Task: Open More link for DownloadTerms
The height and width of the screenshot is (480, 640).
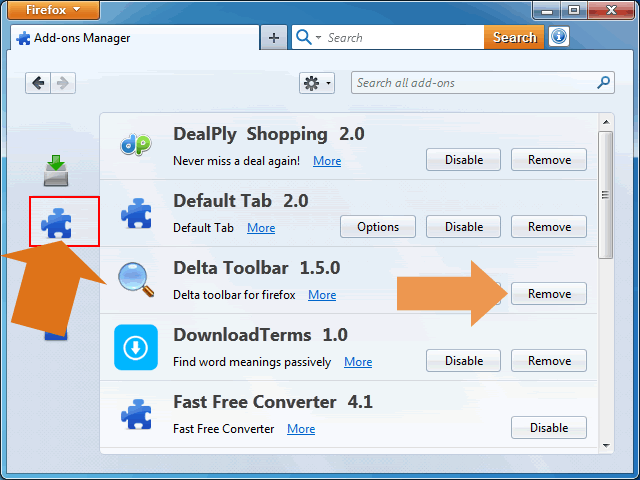Action: (x=358, y=362)
